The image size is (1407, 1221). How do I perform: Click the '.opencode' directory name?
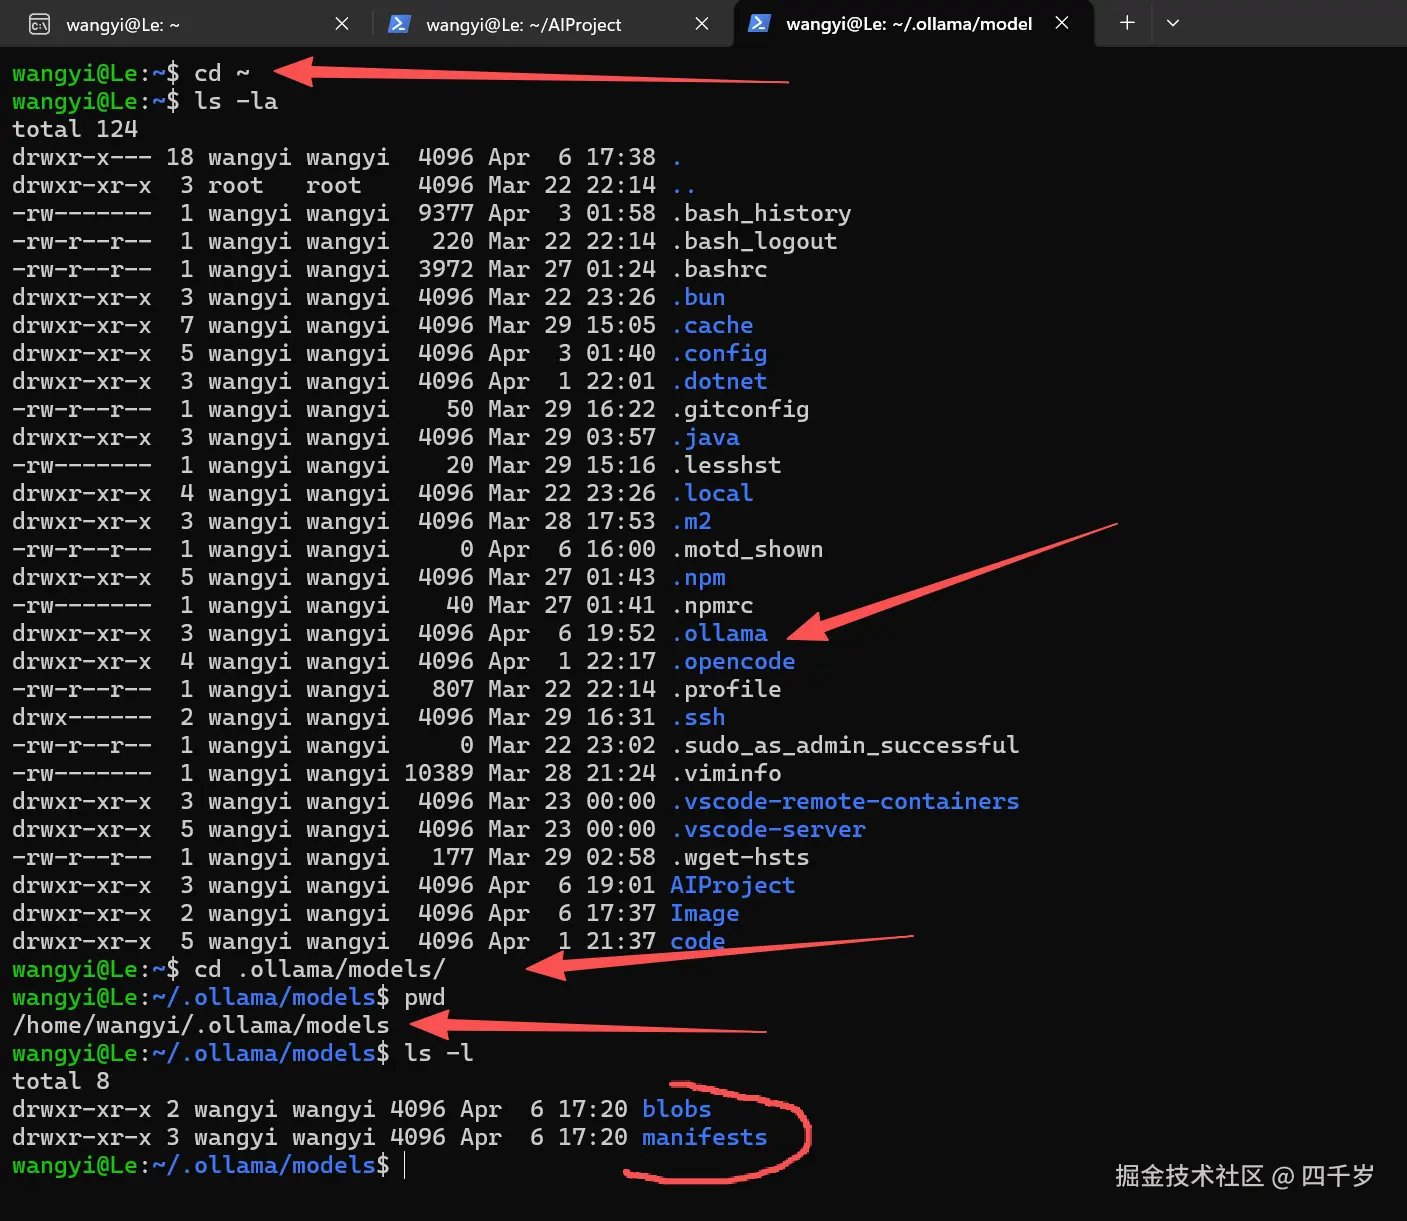tap(733, 661)
